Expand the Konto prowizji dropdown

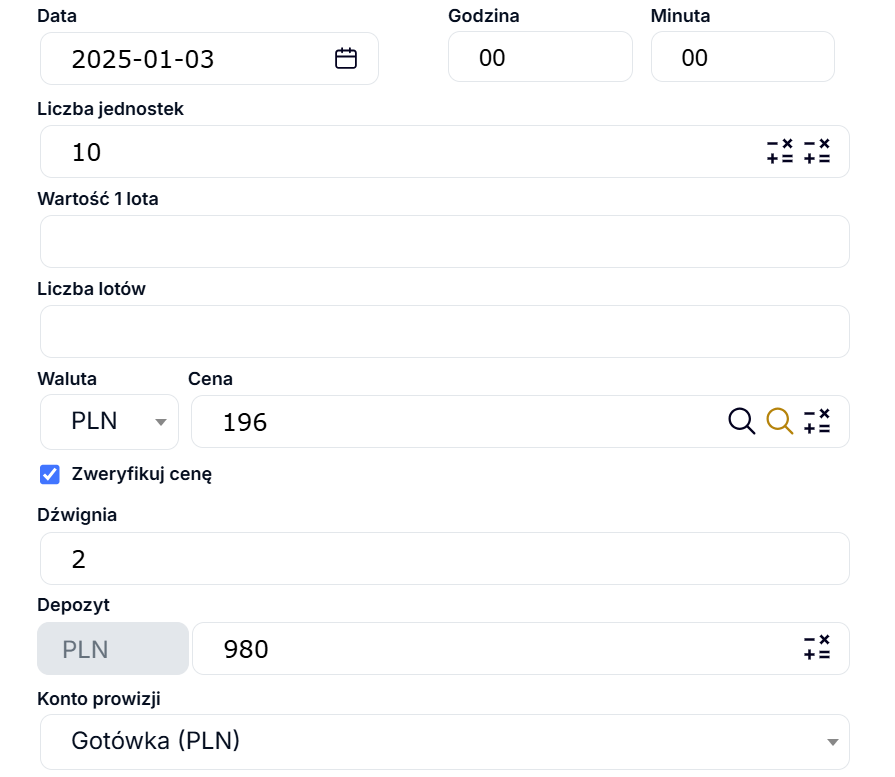[x=444, y=741]
